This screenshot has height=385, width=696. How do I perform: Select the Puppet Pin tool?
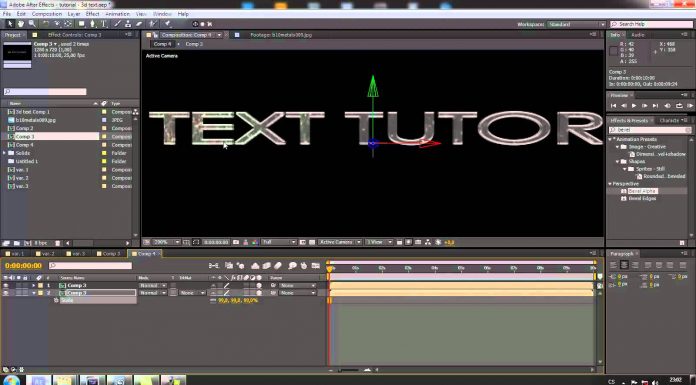168,24
